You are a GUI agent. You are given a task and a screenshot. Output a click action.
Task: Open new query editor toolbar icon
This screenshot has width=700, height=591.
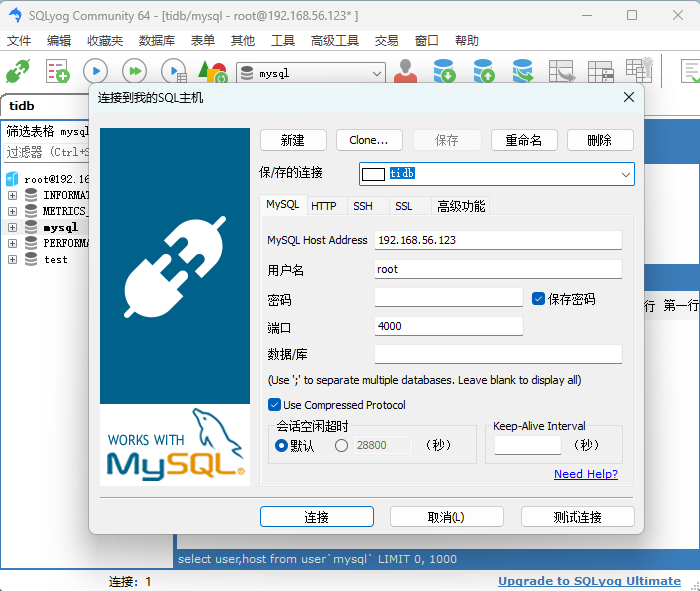(x=57, y=72)
